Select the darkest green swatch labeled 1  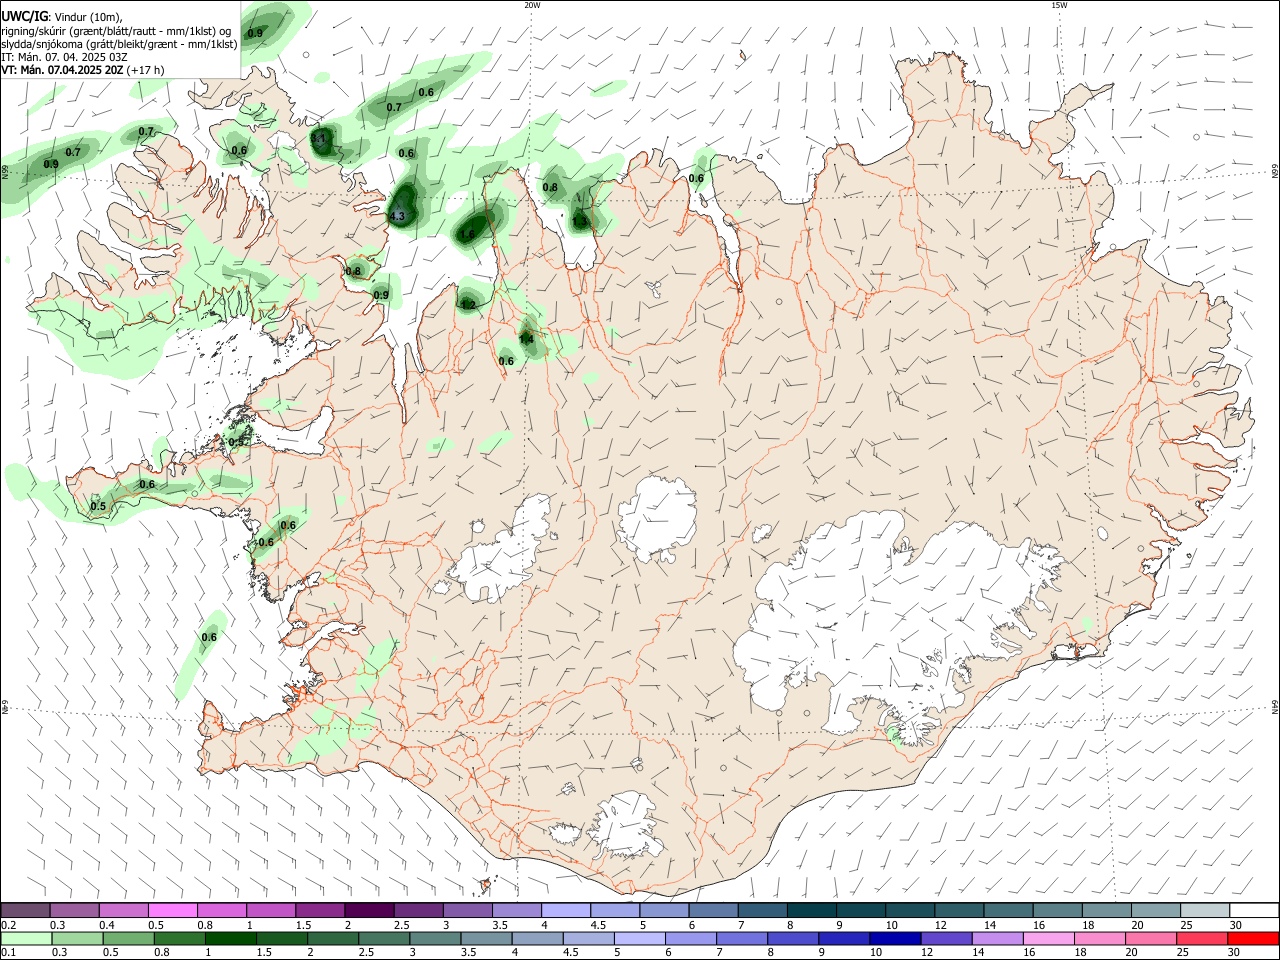point(231,938)
